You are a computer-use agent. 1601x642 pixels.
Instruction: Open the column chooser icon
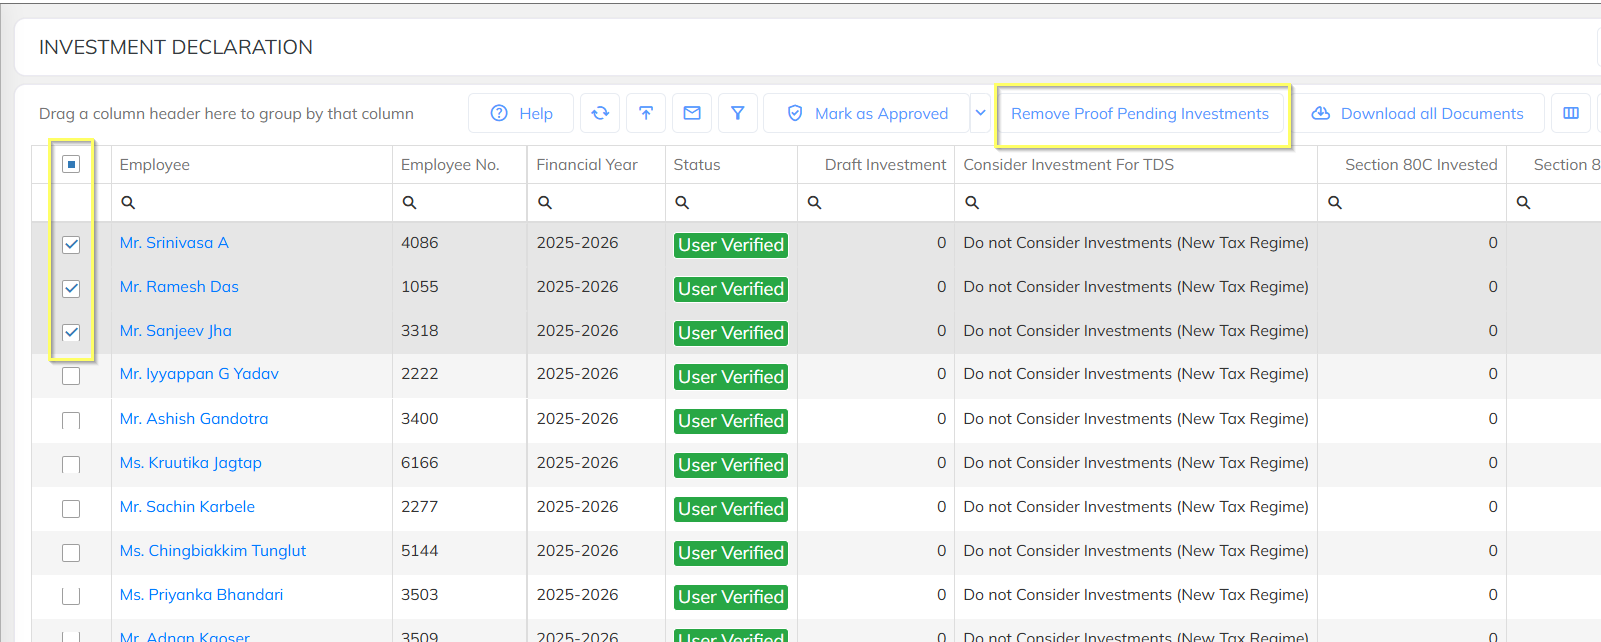(1571, 114)
